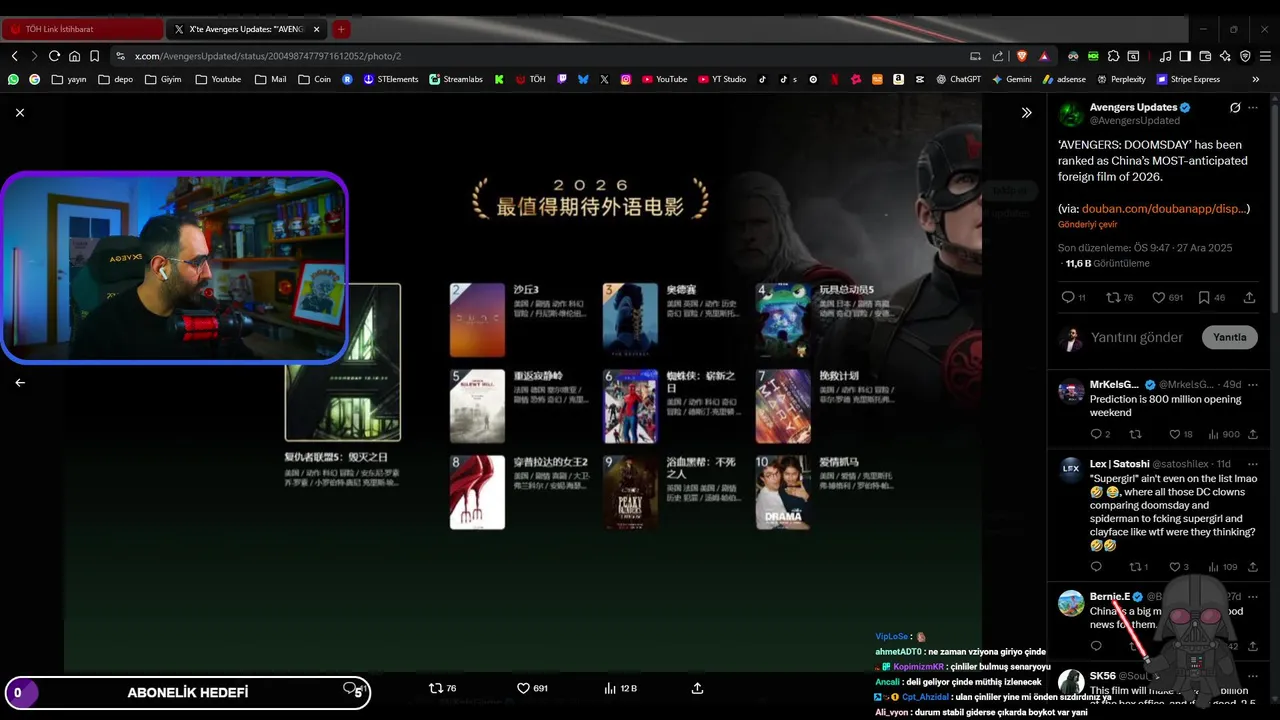
Task: Bookmark the tweet with 46 bookmarks
Action: click(x=1211, y=297)
